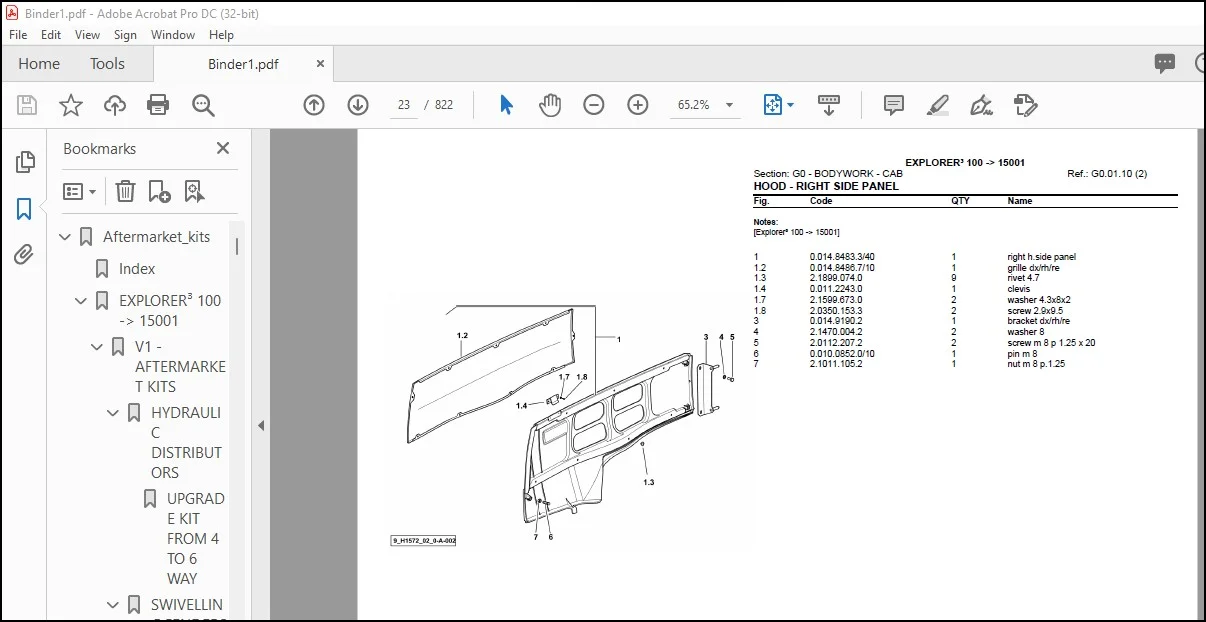Go to next page arrow
Screen dimensions: 1206x622
358,105
